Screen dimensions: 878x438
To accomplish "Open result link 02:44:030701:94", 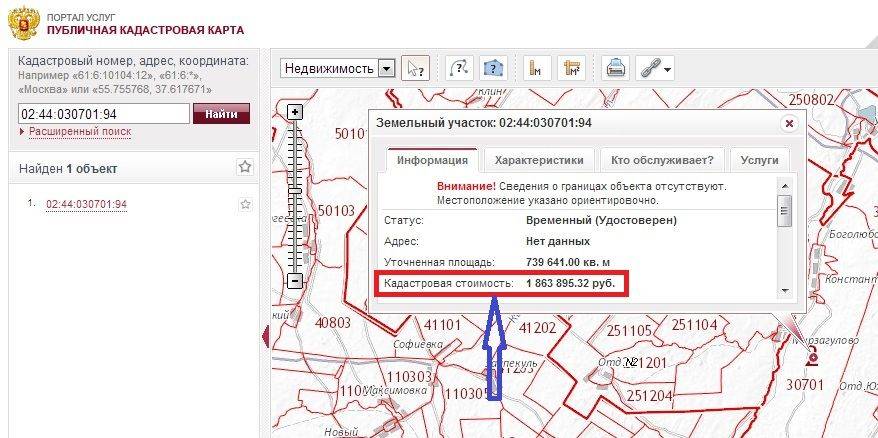I will [x=86, y=204].
